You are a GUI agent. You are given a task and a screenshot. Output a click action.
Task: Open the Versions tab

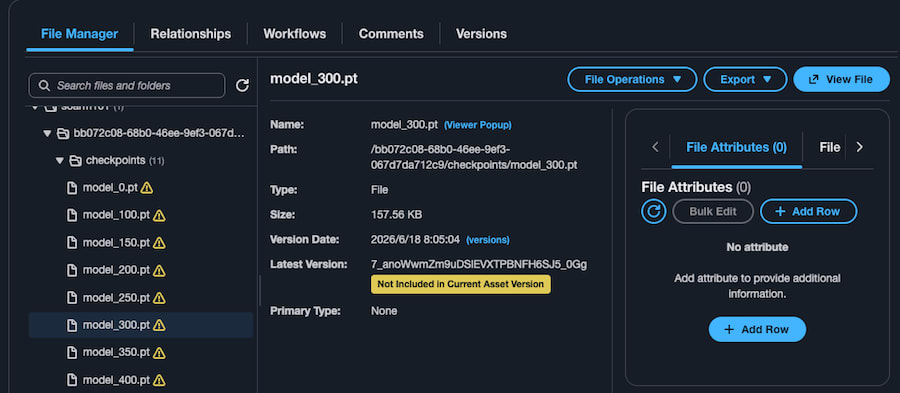481,34
